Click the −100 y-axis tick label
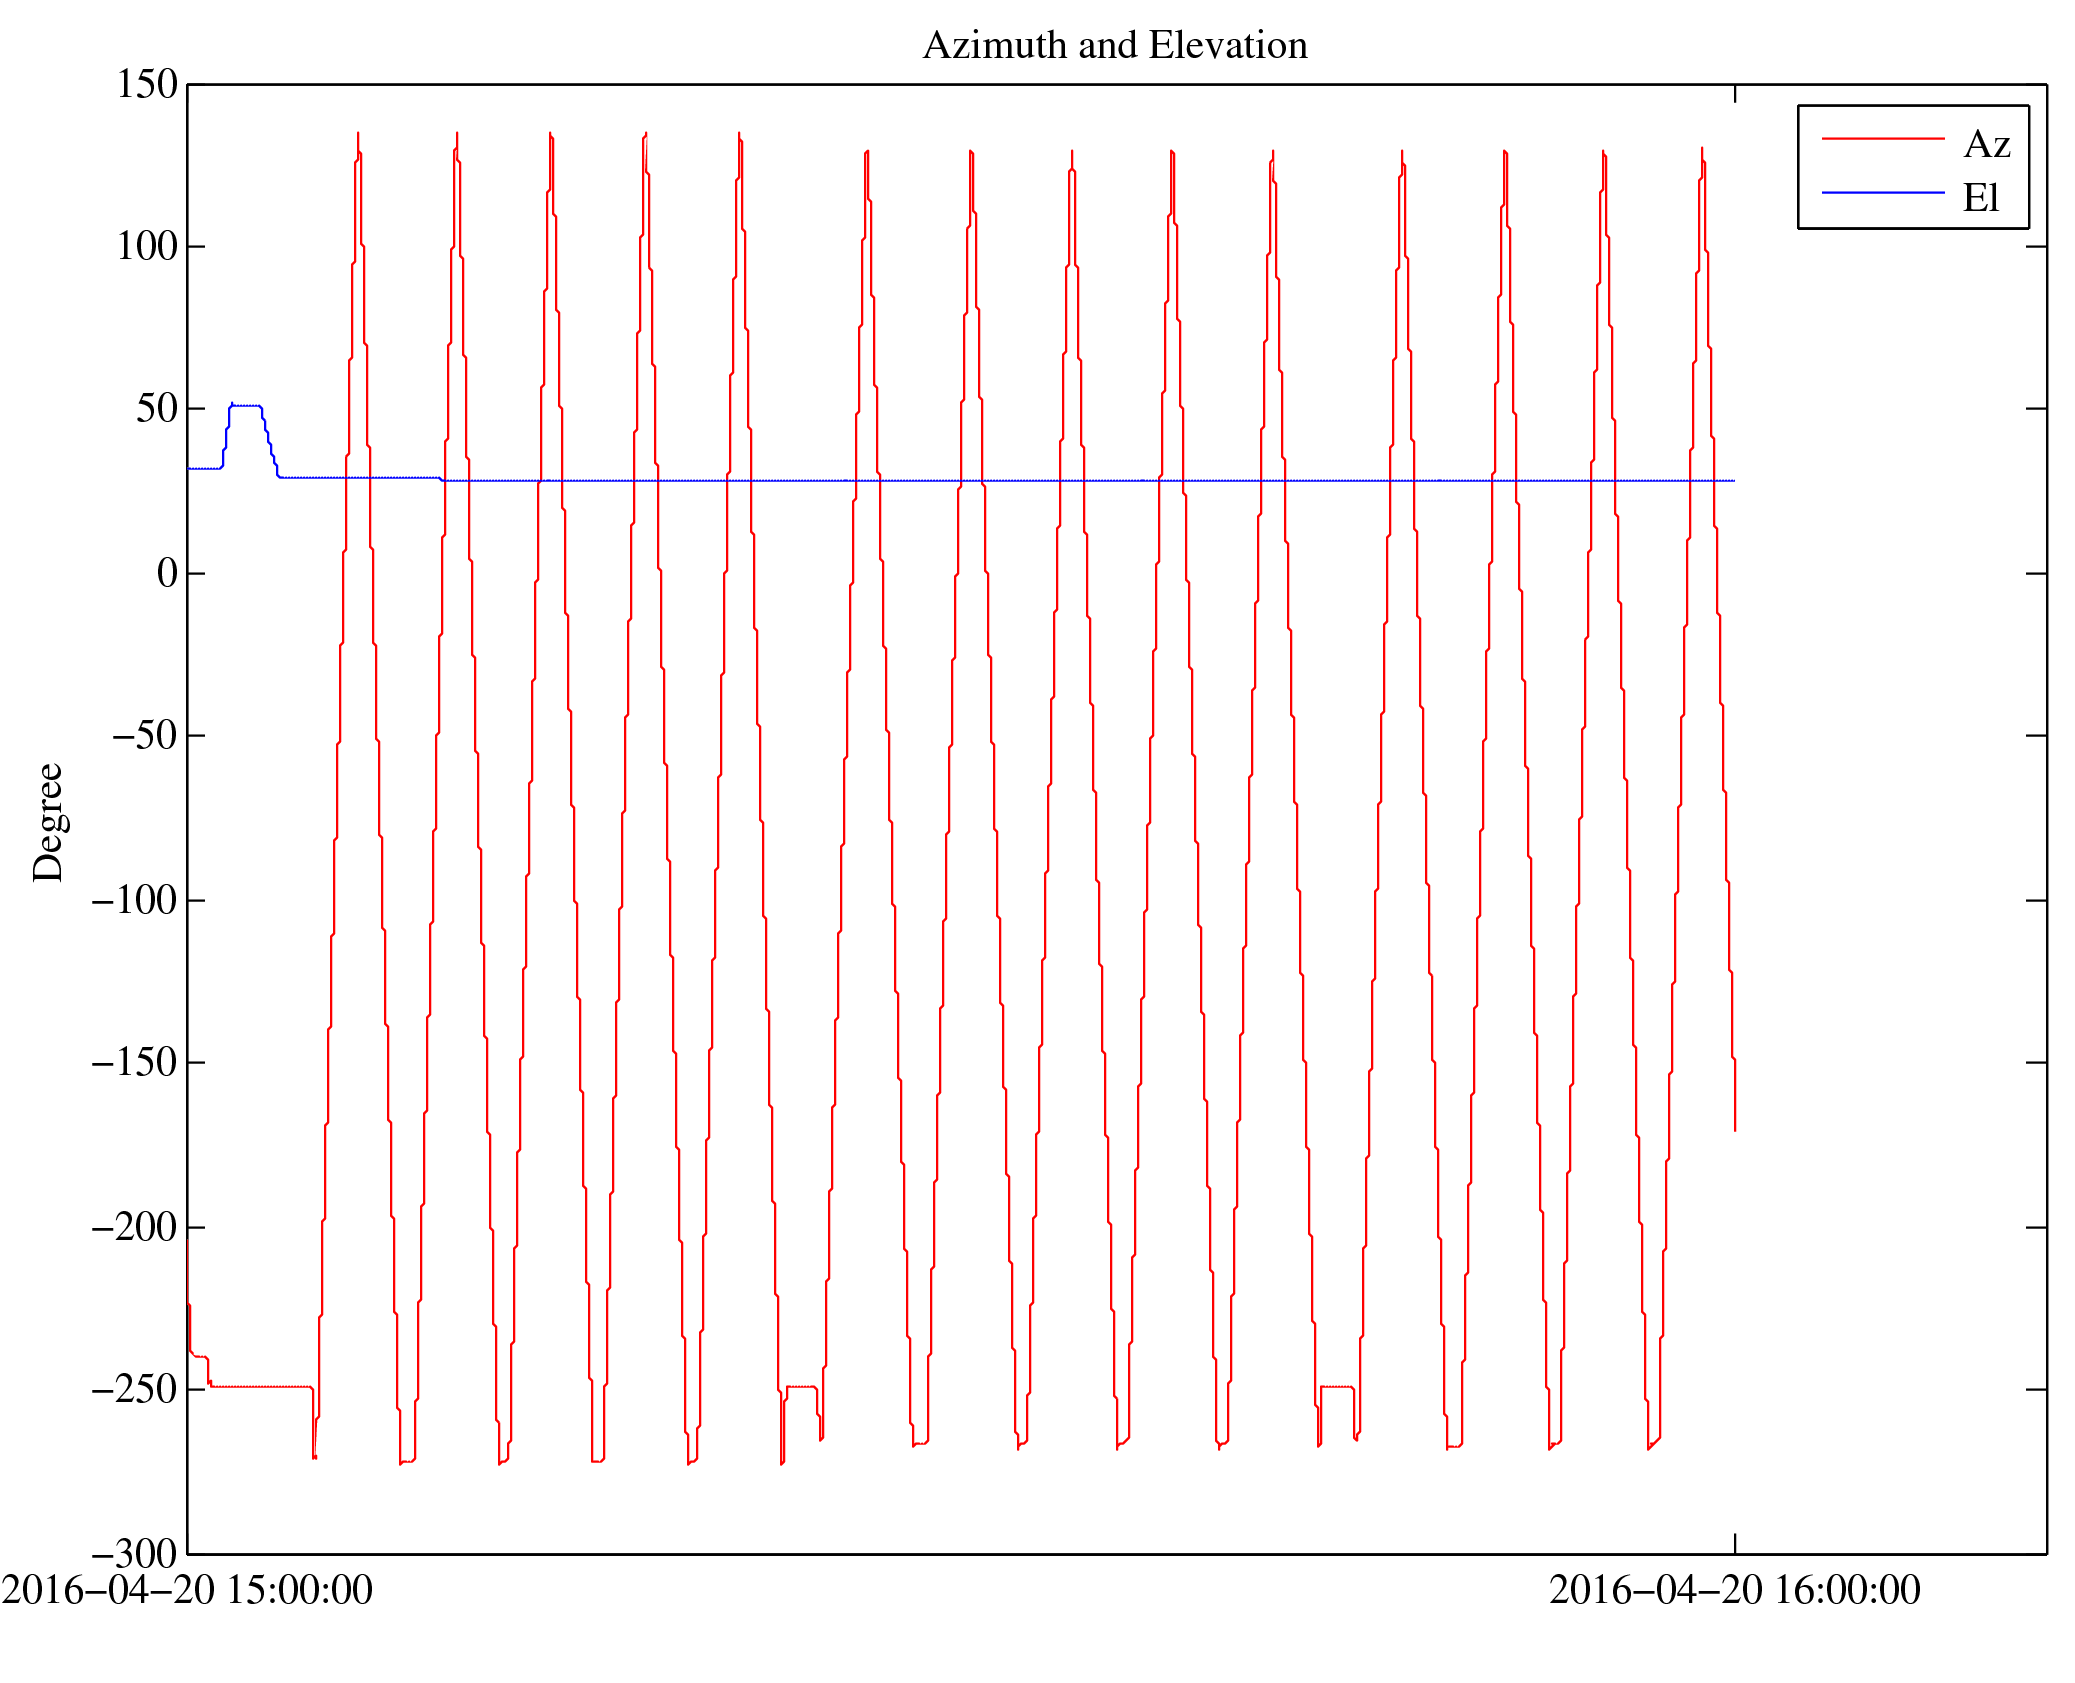This screenshot has height=1683, width=2075. click(134, 901)
